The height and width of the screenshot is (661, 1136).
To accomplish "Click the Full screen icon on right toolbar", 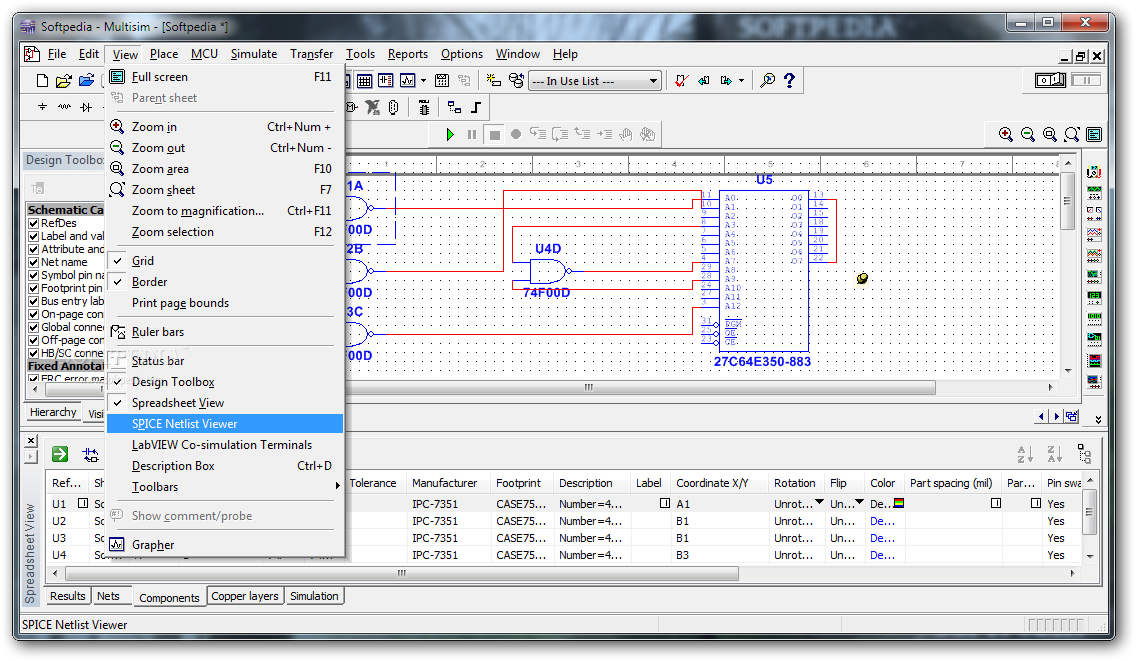I will 1095,134.
